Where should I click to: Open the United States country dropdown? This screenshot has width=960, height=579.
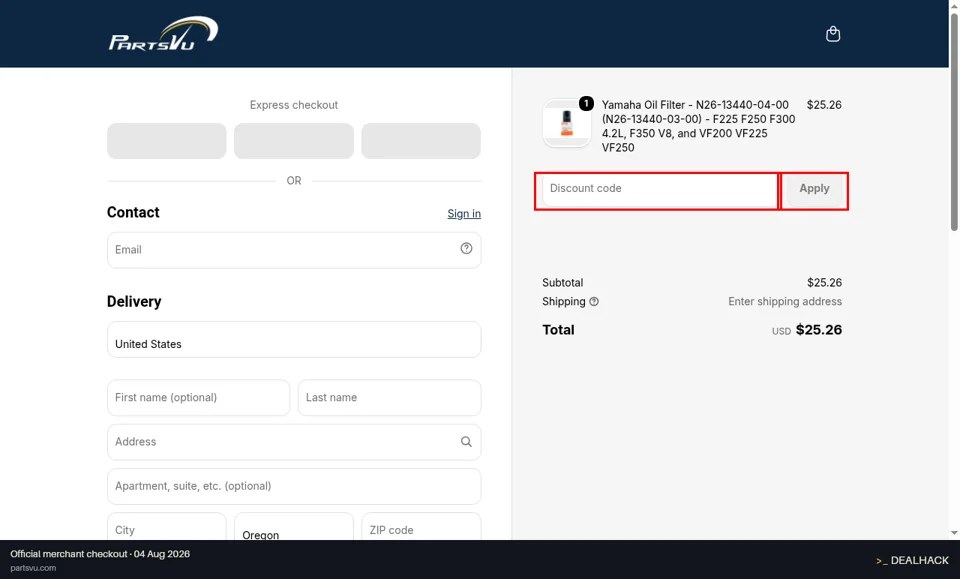click(x=294, y=339)
